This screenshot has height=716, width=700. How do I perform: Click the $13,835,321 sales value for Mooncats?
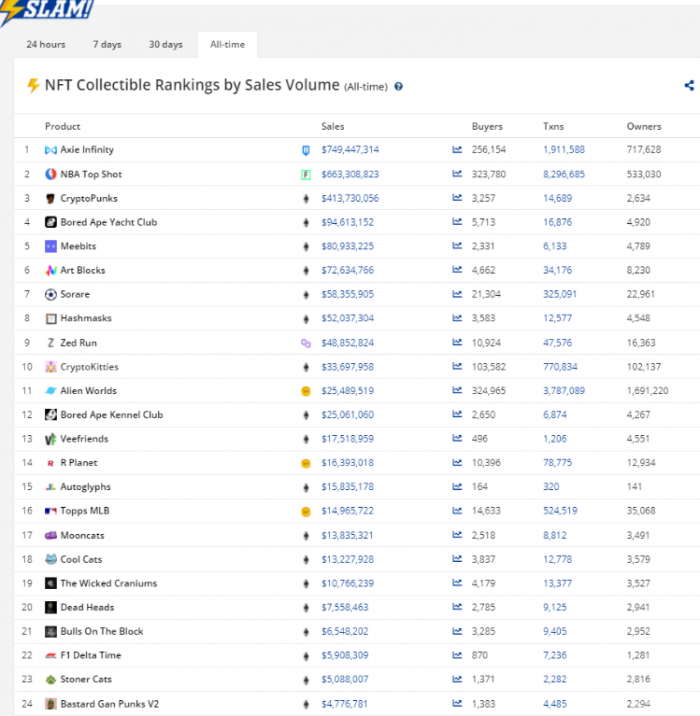[x=347, y=535]
